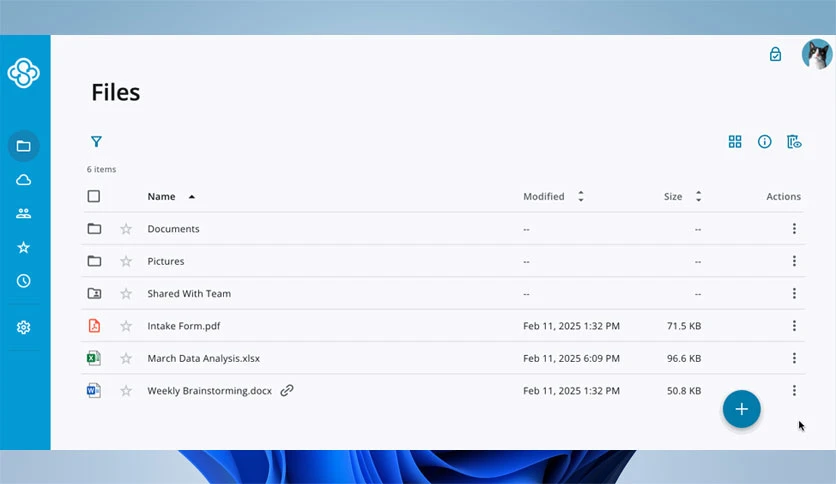This screenshot has height=484, width=836.
Task: Open actions menu for Pictures
Action: [794, 261]
